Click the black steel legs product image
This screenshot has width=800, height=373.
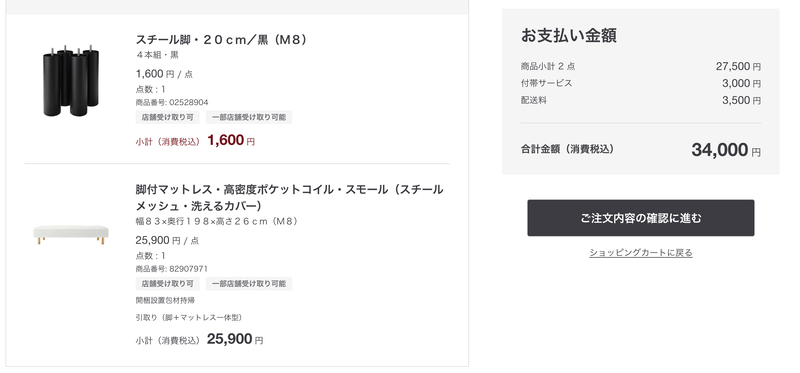[x=71, y=81]
